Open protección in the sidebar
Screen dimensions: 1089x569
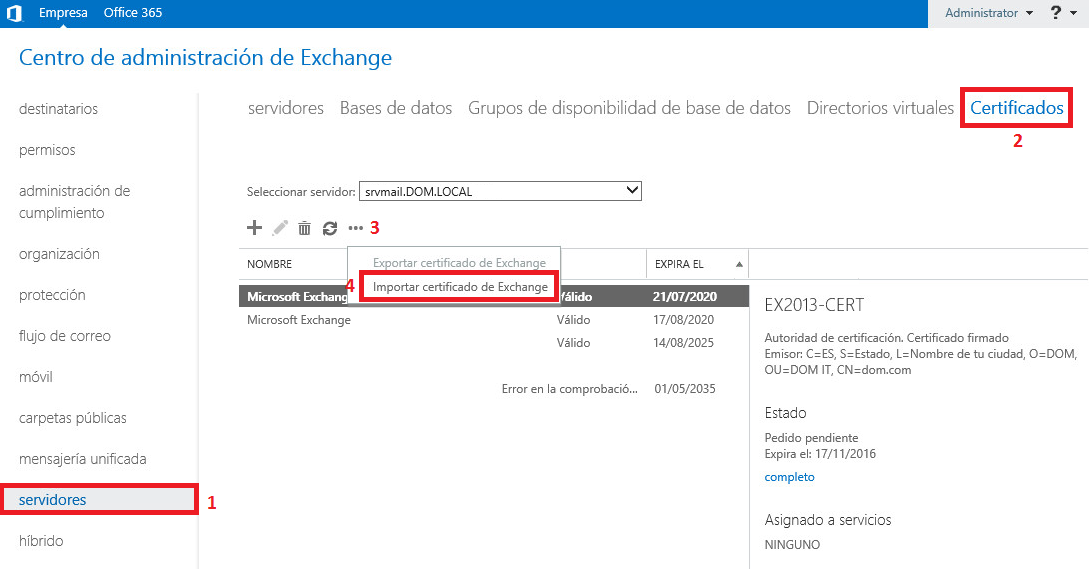point(52,295)
